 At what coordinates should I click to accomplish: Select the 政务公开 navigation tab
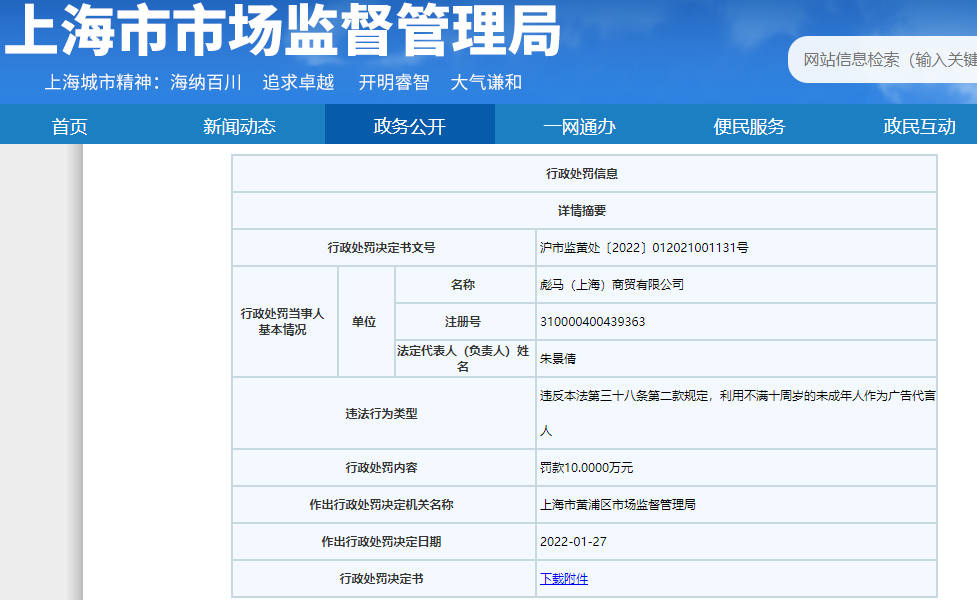409,126
